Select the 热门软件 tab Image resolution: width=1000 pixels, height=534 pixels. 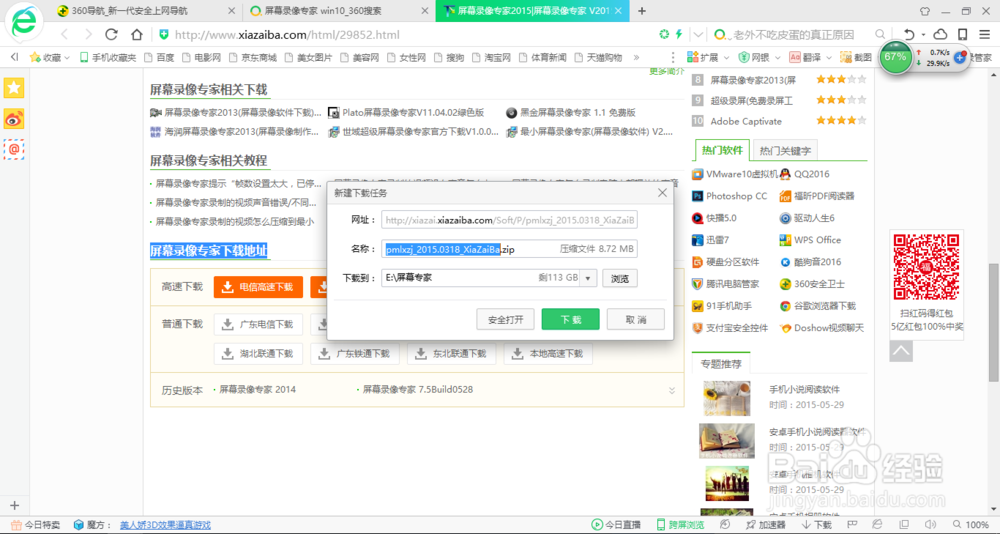[723, 151]
